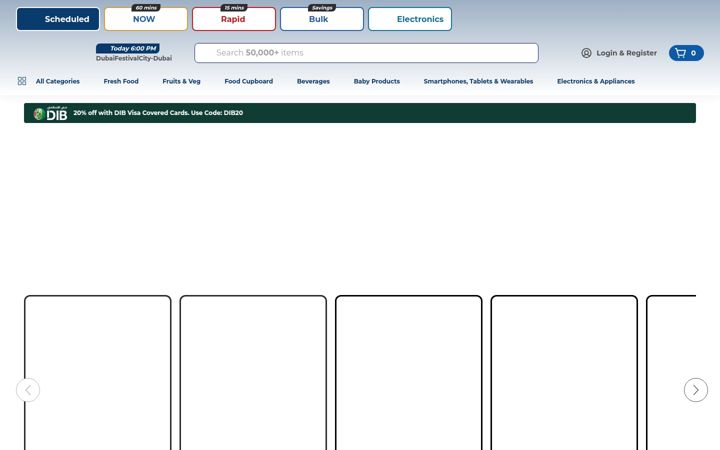The height and width of the screenshot is (450, 720).
Task: Browse Fresh Food category
Action: coord(121,81)
